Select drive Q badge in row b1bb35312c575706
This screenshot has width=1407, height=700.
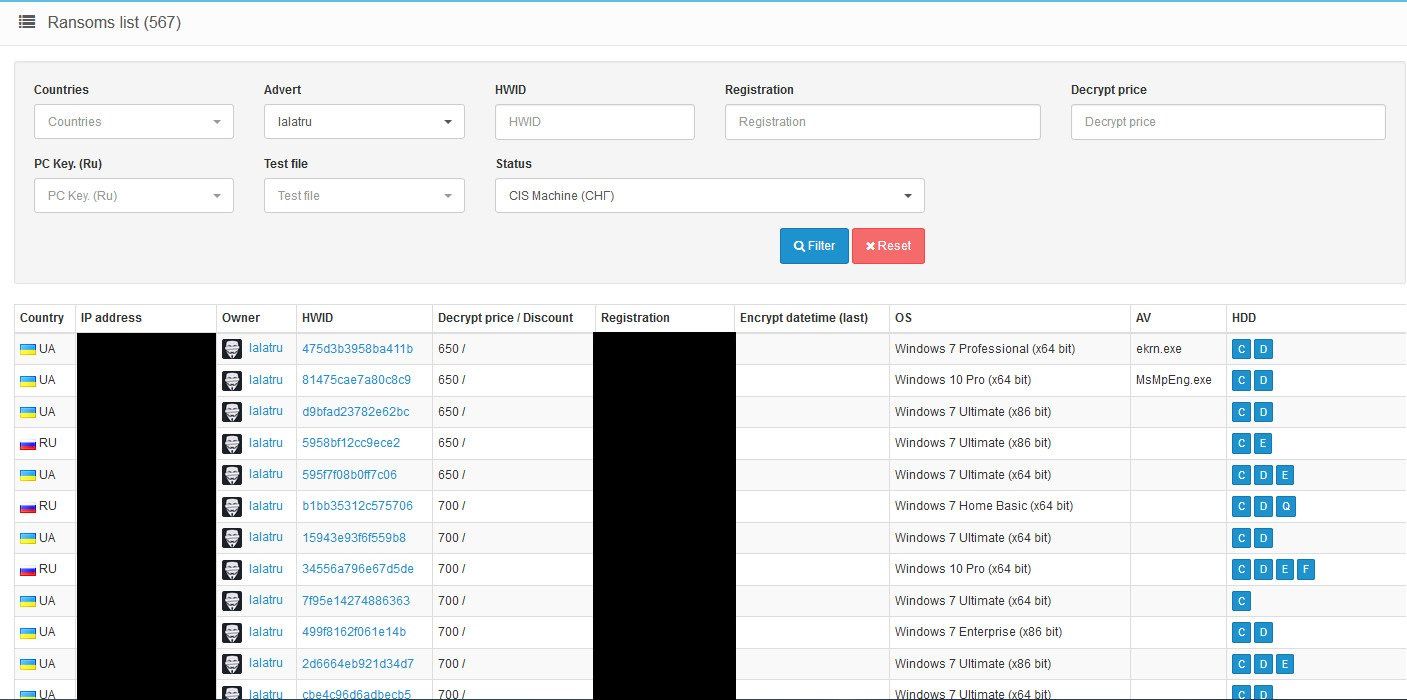(1286, 507)
